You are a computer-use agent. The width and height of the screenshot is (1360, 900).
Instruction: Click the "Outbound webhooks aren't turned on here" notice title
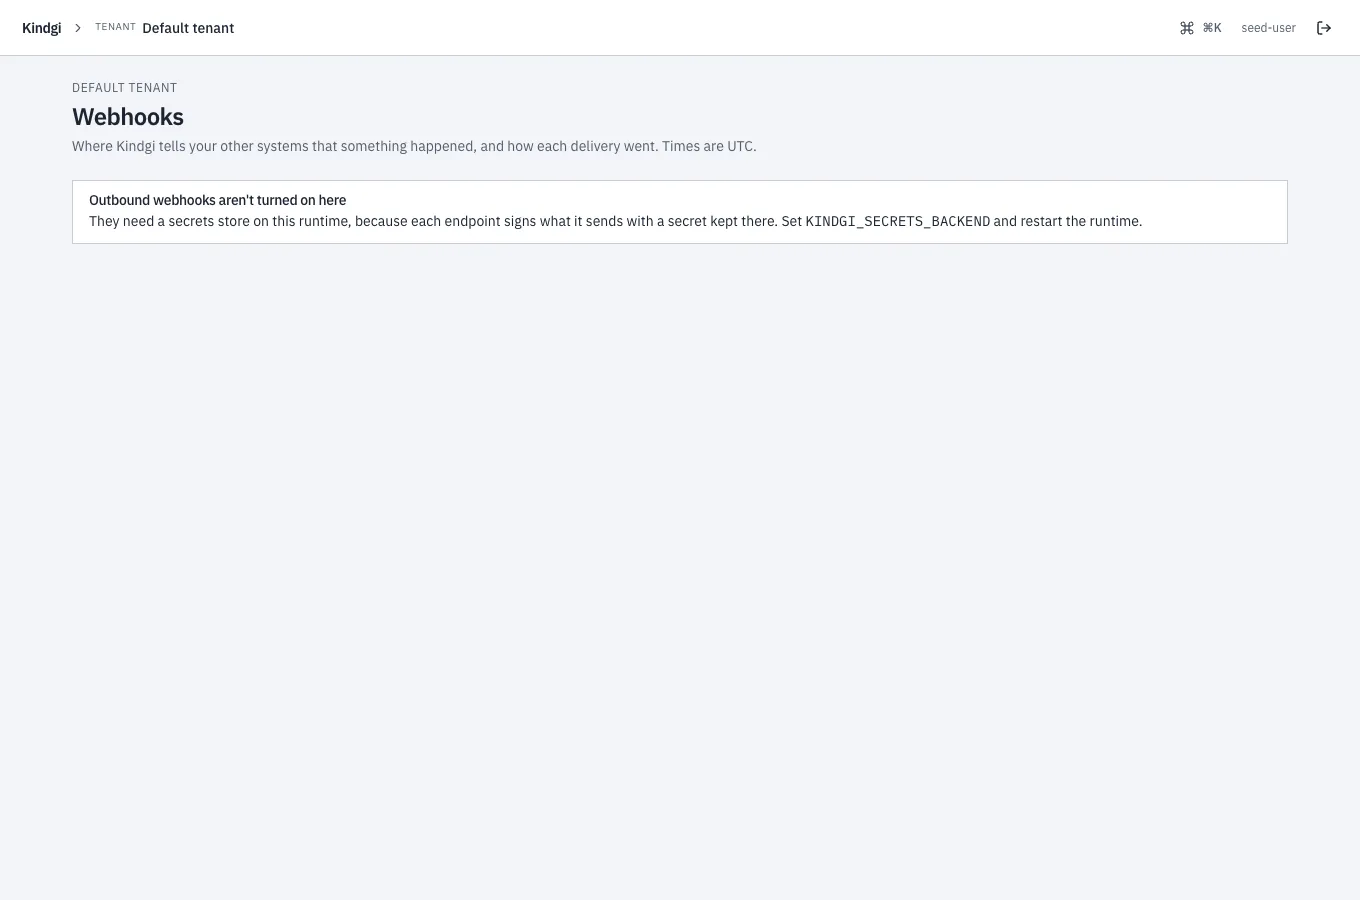click(217, 200)
